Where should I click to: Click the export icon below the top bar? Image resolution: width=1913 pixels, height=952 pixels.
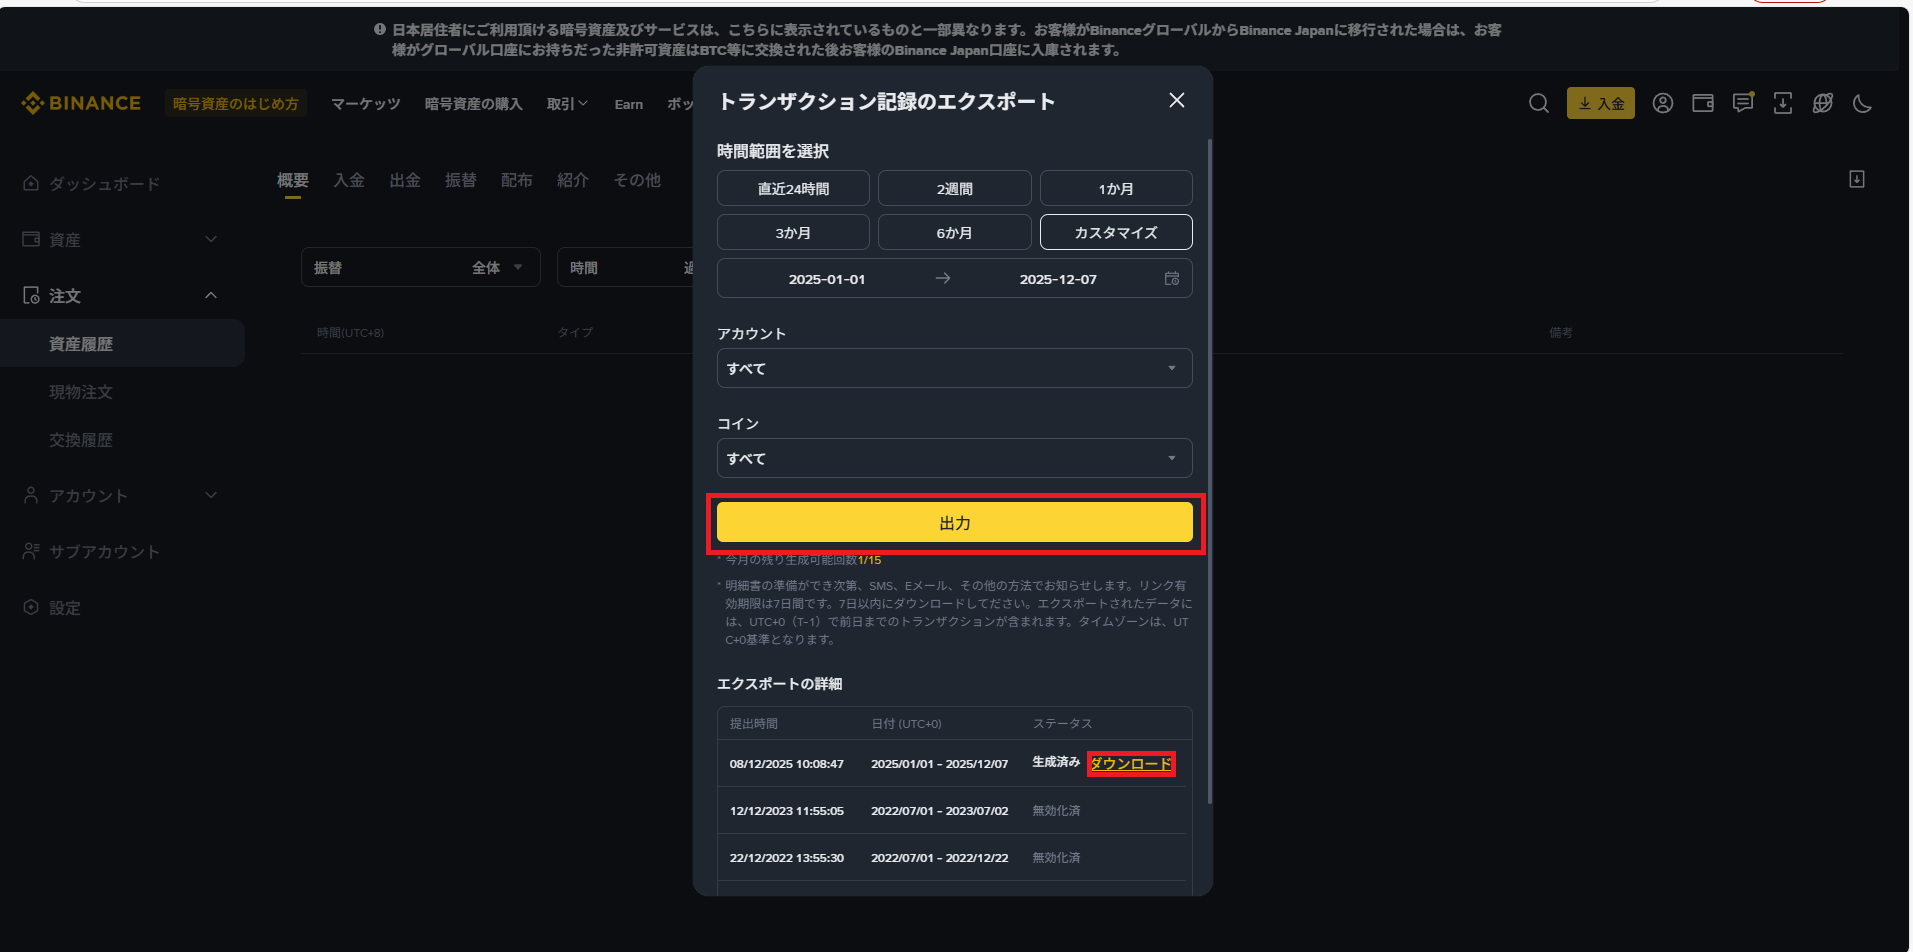click(x=1857, y=178)
